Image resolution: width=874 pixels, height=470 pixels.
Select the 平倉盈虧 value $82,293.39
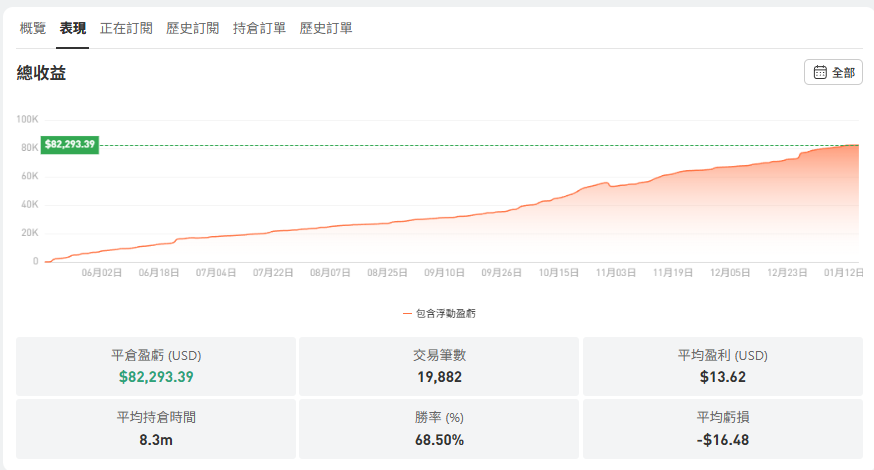click(156, 377)
